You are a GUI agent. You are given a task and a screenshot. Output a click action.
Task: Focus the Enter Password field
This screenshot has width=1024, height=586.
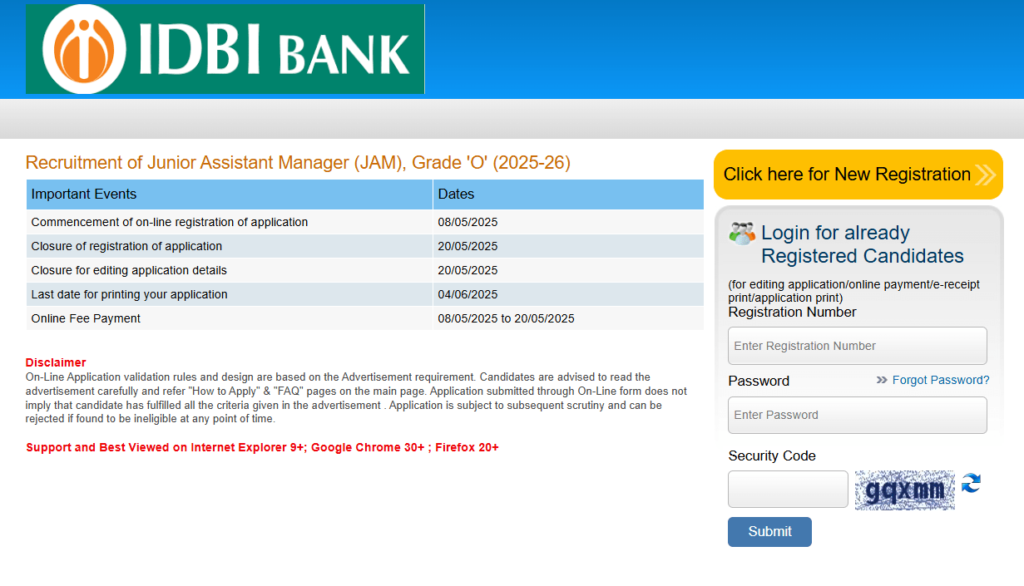[857, 415]
